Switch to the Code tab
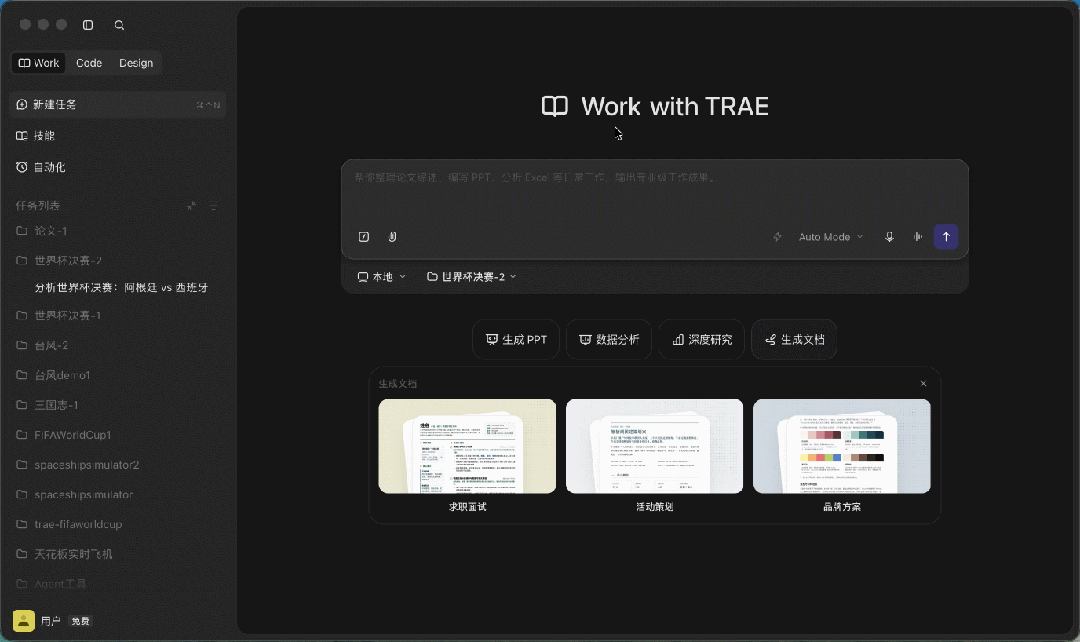 [89, 63]
